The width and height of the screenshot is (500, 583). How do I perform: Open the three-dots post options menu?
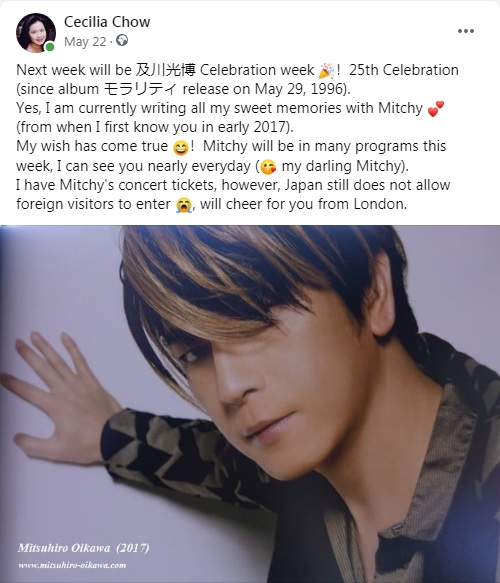[465, 31]
